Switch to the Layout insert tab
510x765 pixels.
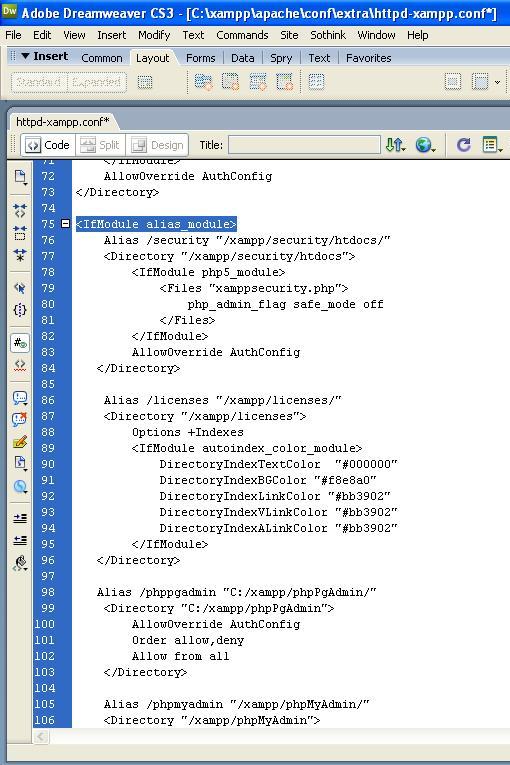(152, 58)
